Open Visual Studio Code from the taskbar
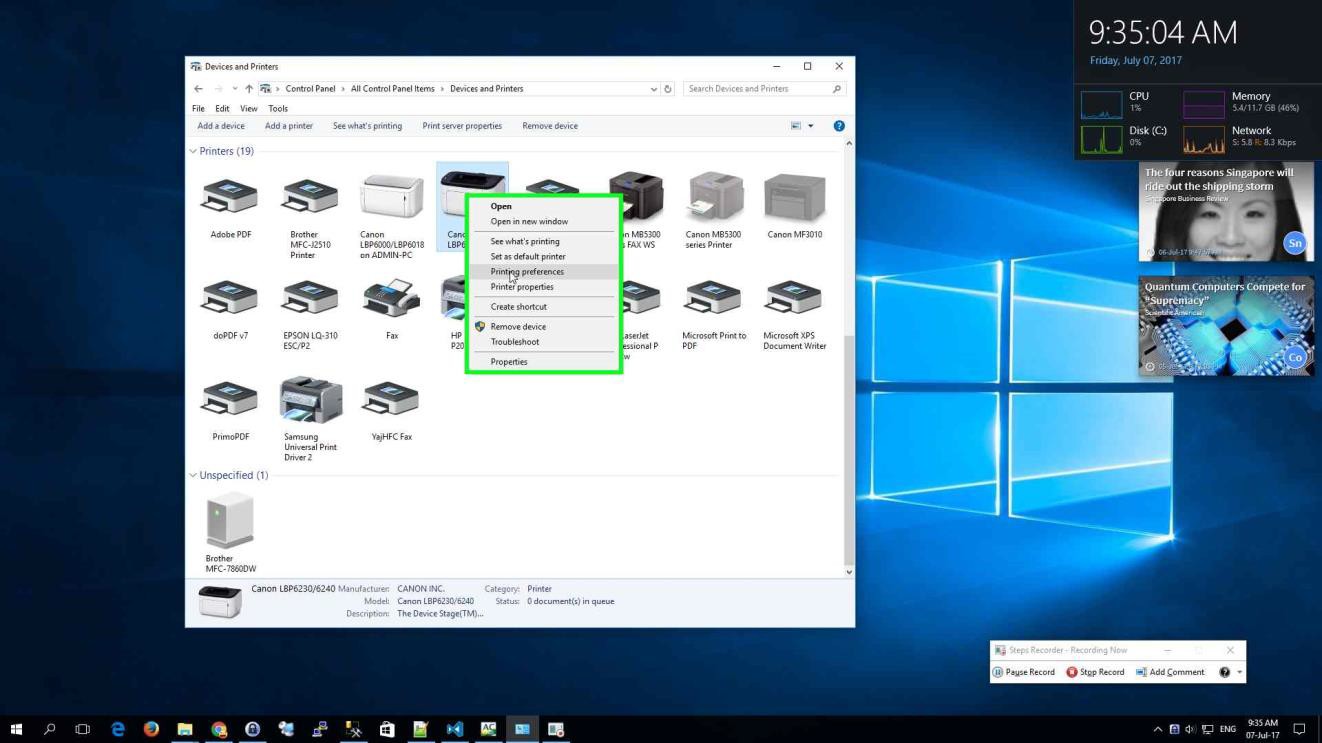Screen dimensions: 1322x743 (455, 729)
